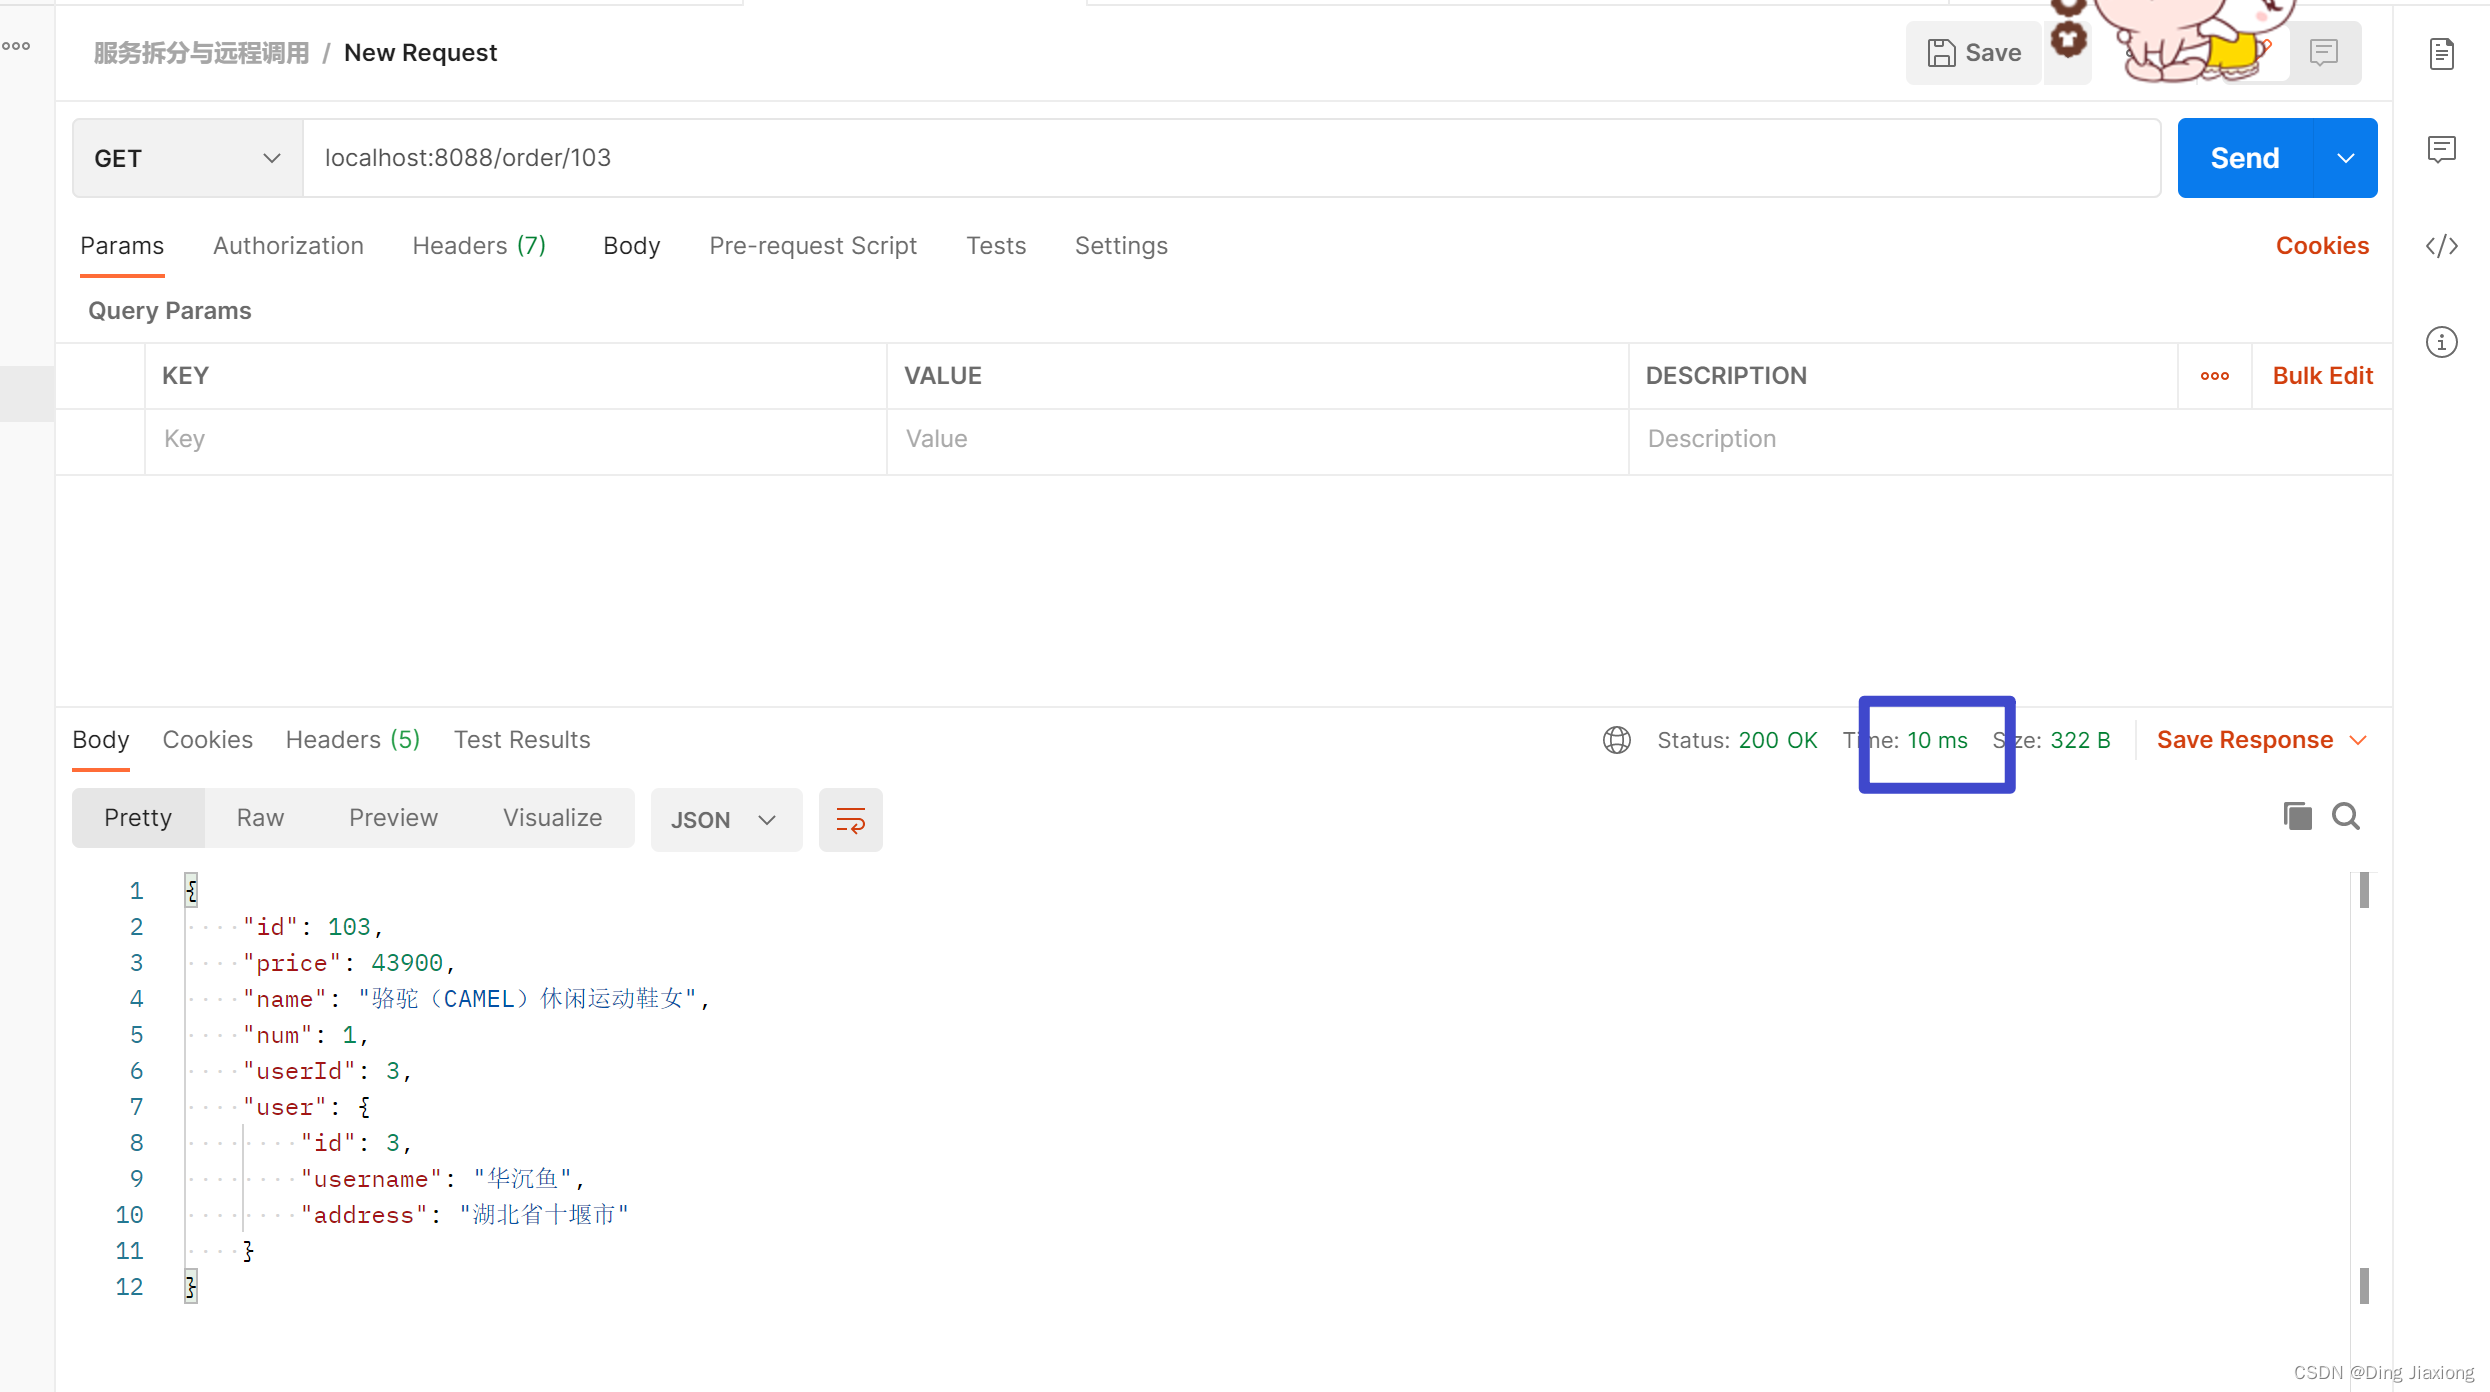The height and width of the screenshot is (1392, 2490).
Task: Click the beautify response icon
Action: tap(850, 819)
